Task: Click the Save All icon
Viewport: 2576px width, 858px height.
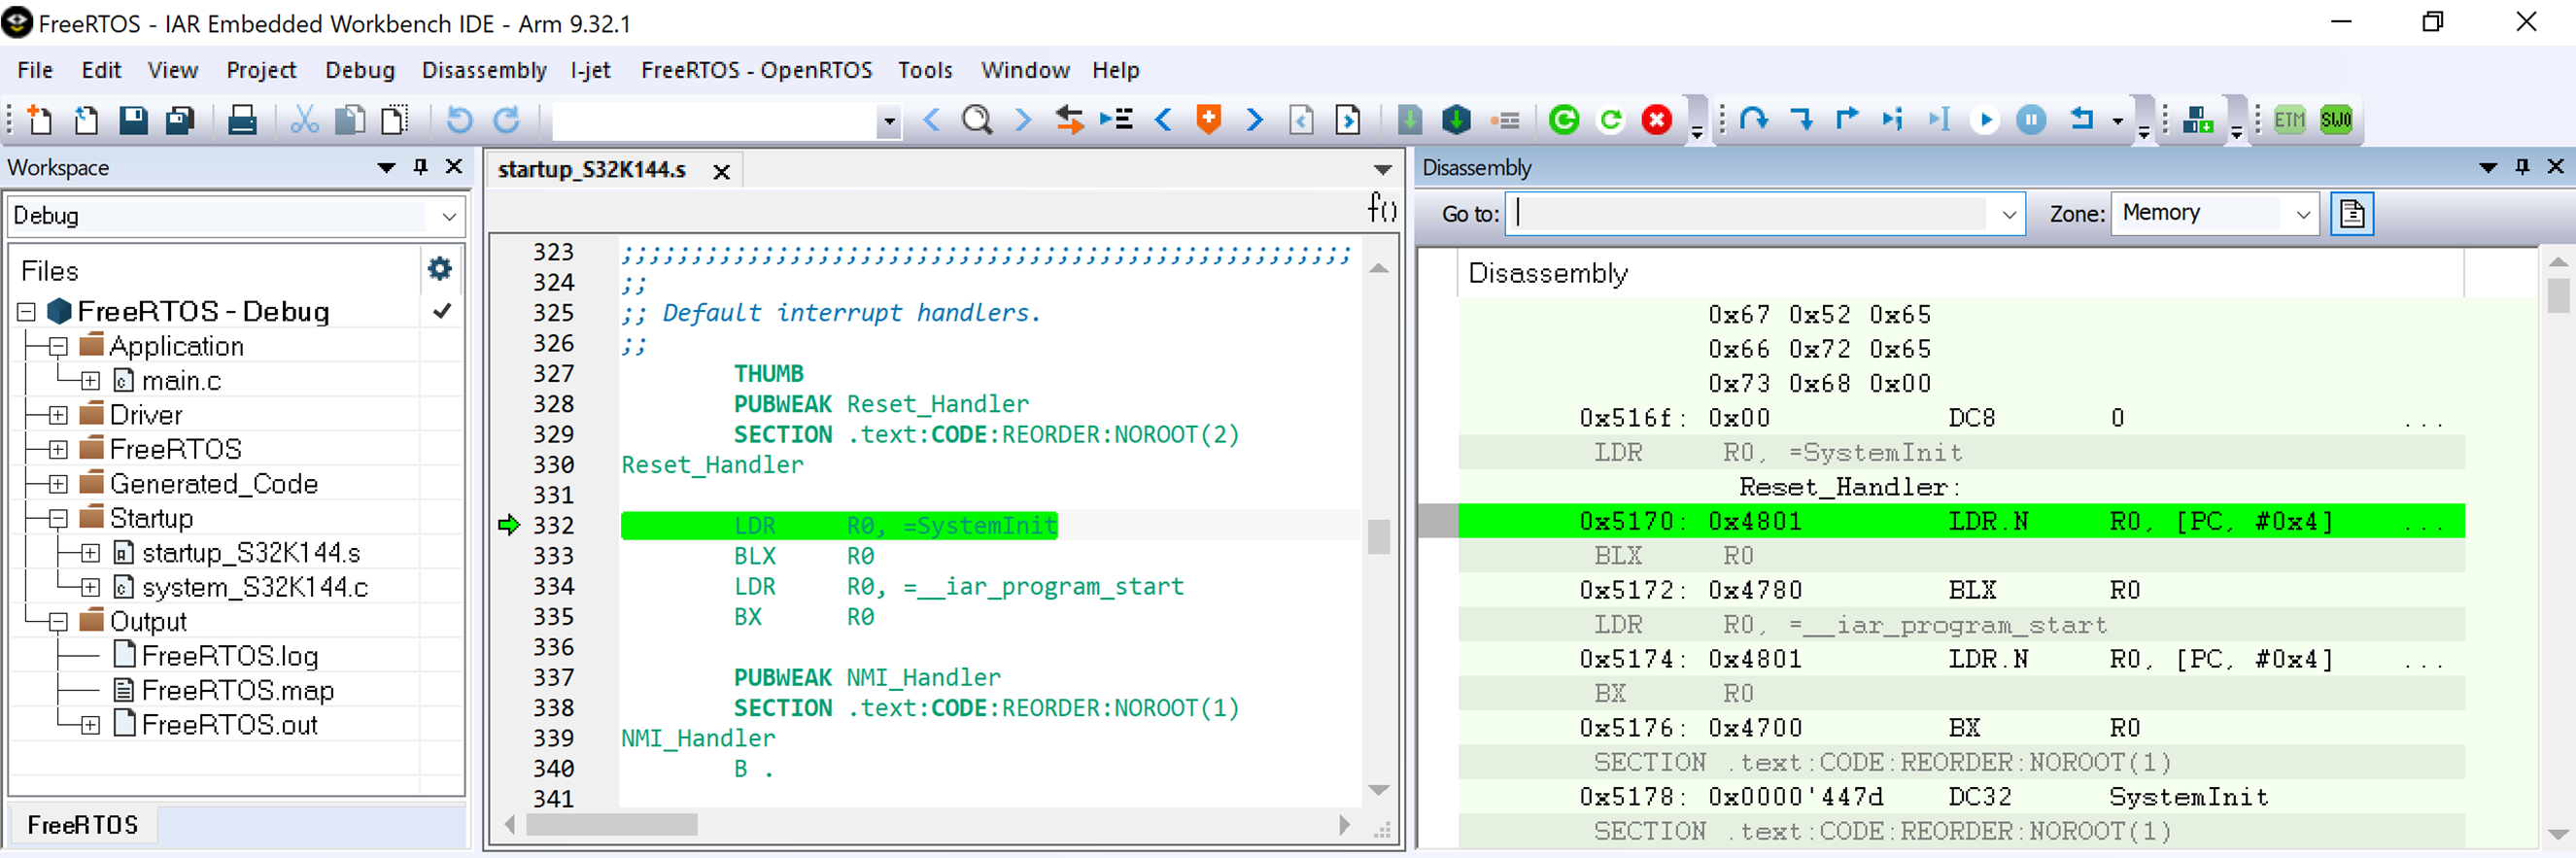Action: point(180,120)
